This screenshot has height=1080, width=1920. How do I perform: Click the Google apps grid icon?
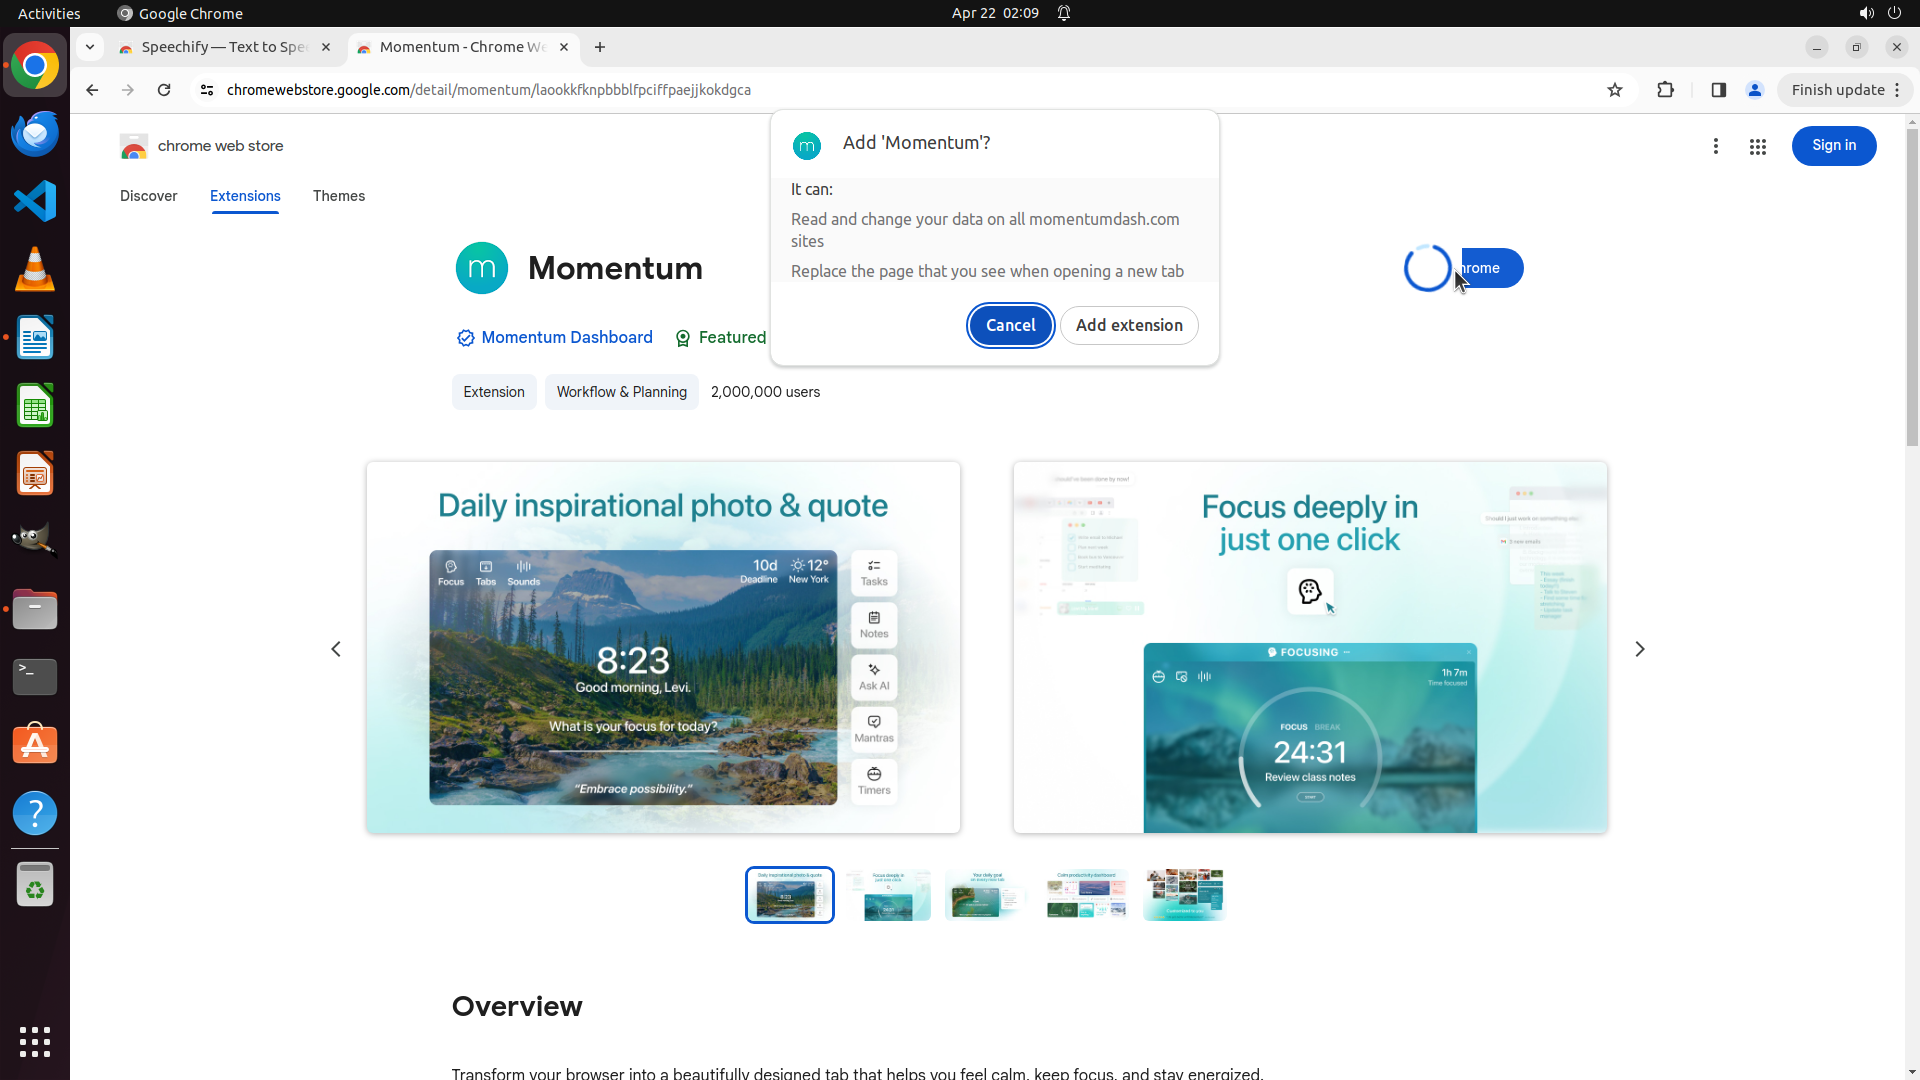[1757, 146]
